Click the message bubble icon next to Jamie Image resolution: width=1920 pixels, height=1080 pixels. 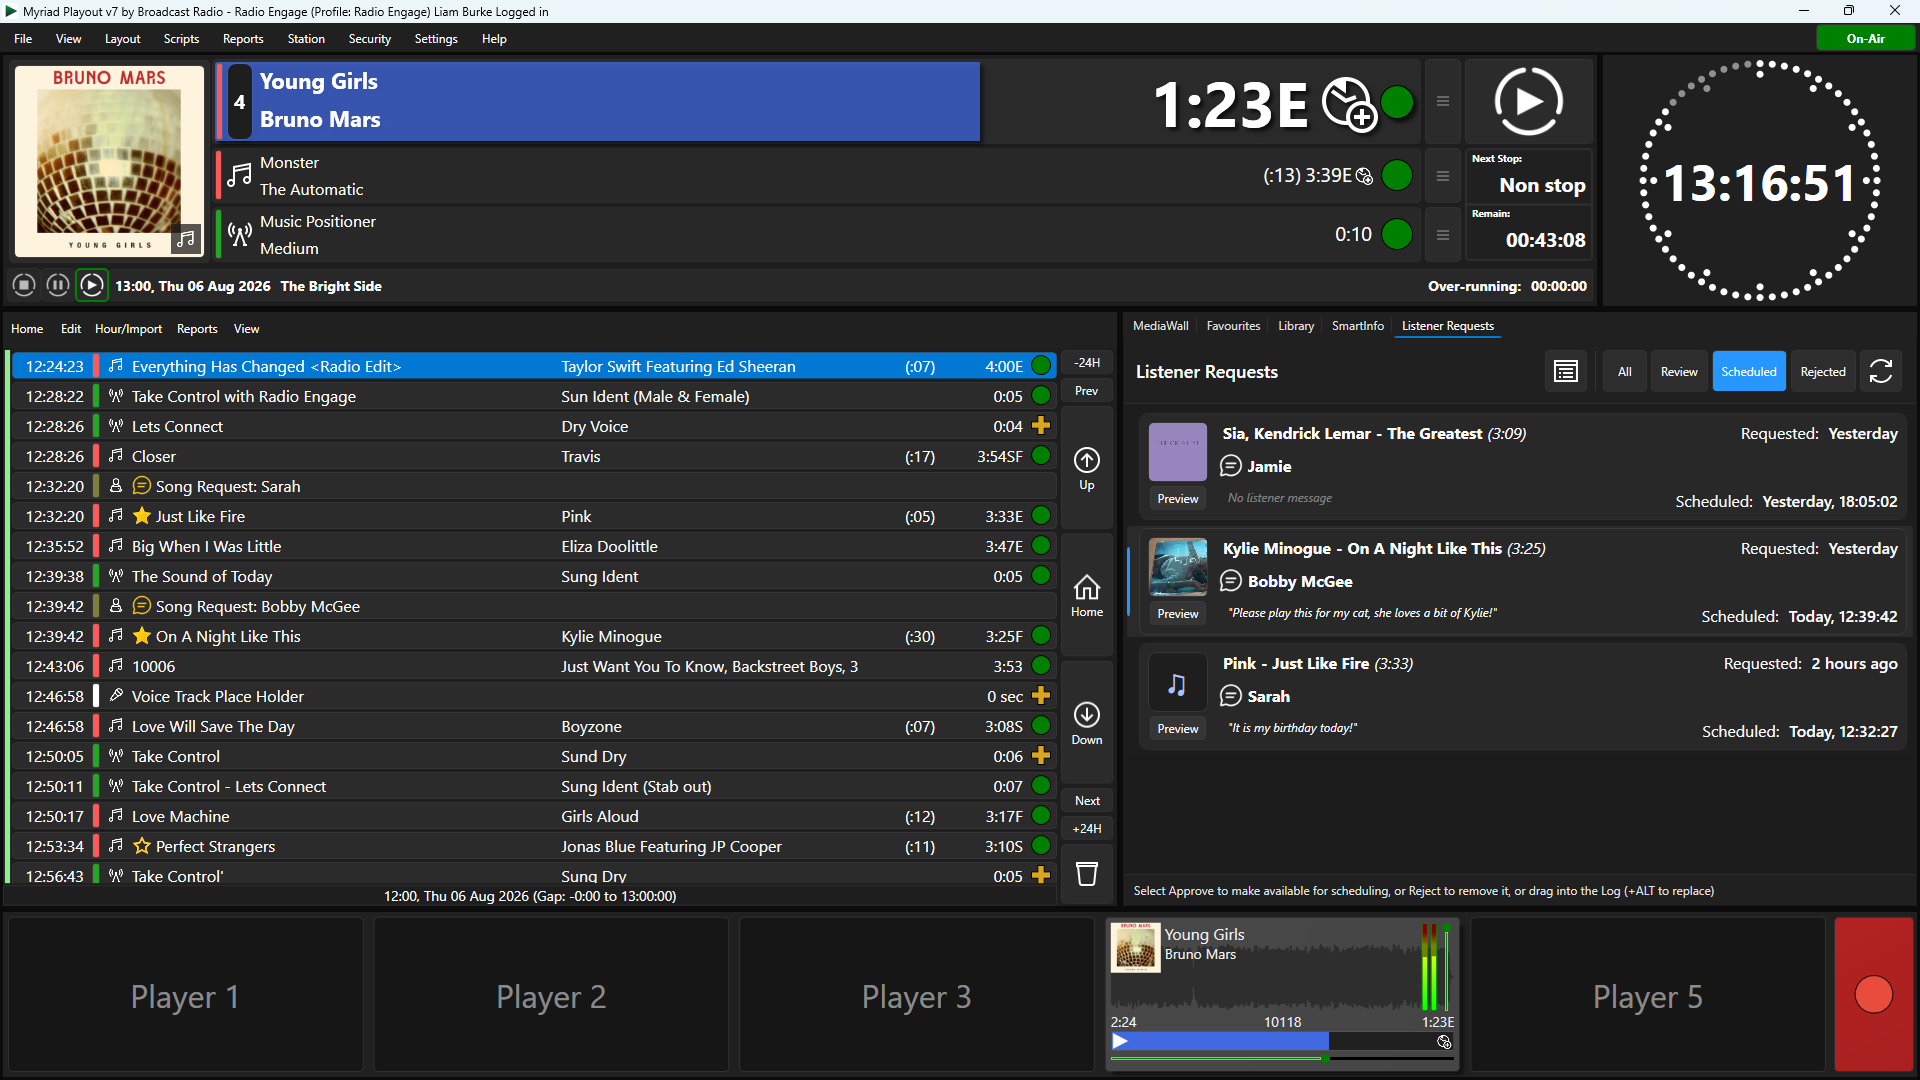pyautogui.click(x=1231, y=466)
